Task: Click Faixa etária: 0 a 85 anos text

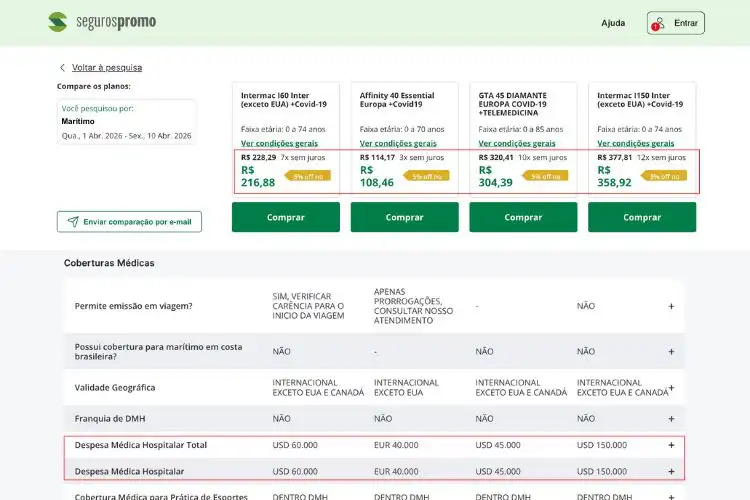Action: pos(520,129)
